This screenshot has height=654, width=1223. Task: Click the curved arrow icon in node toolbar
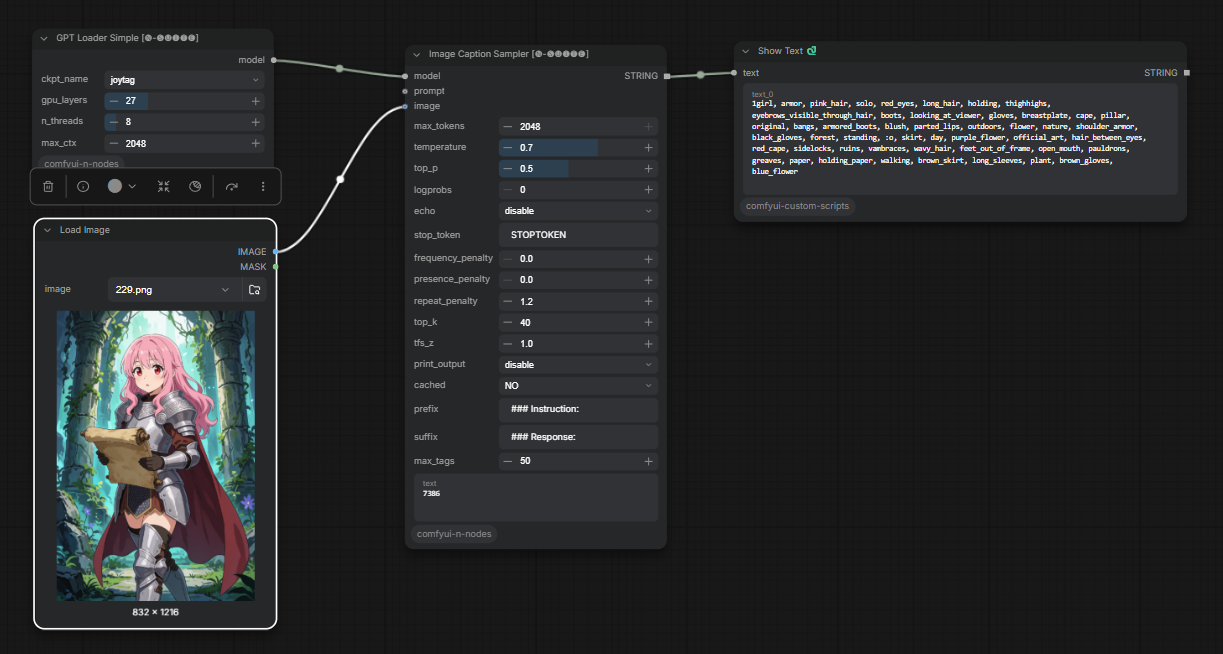232,186
